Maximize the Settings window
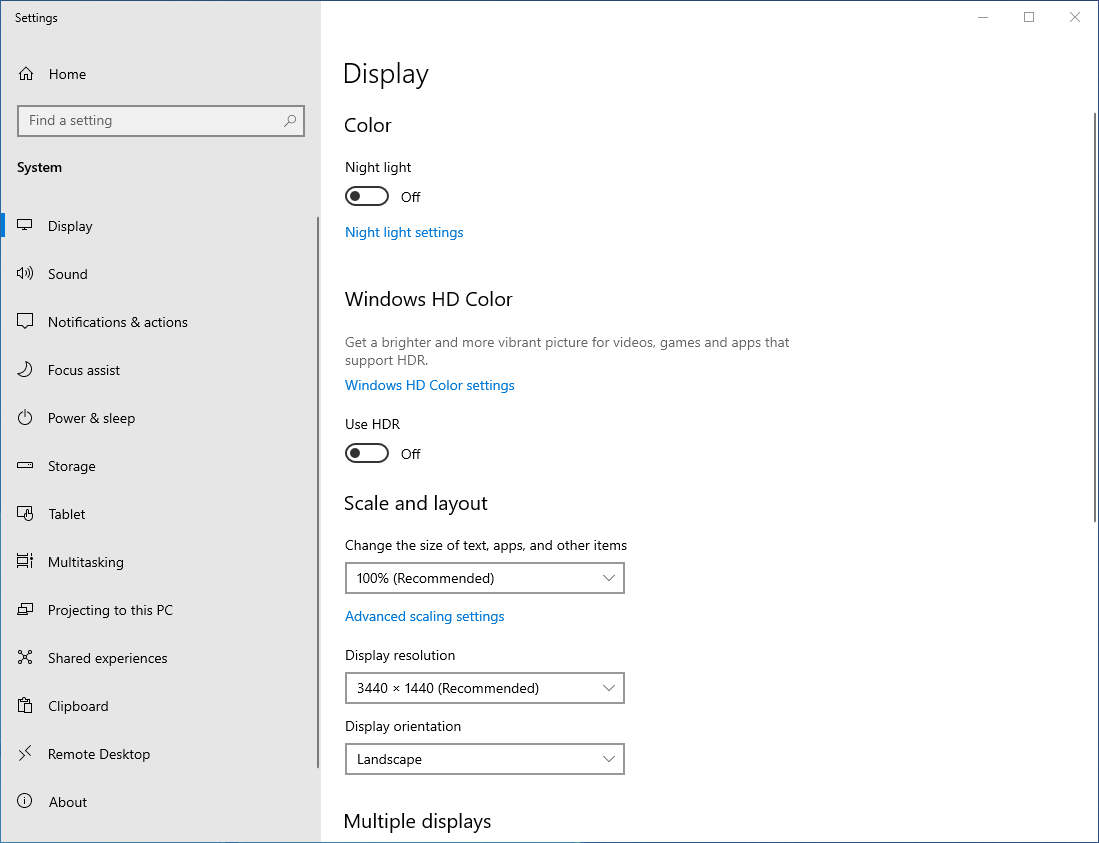The height and width of the screenshot is (843, 1099). tap(1029, 17)
